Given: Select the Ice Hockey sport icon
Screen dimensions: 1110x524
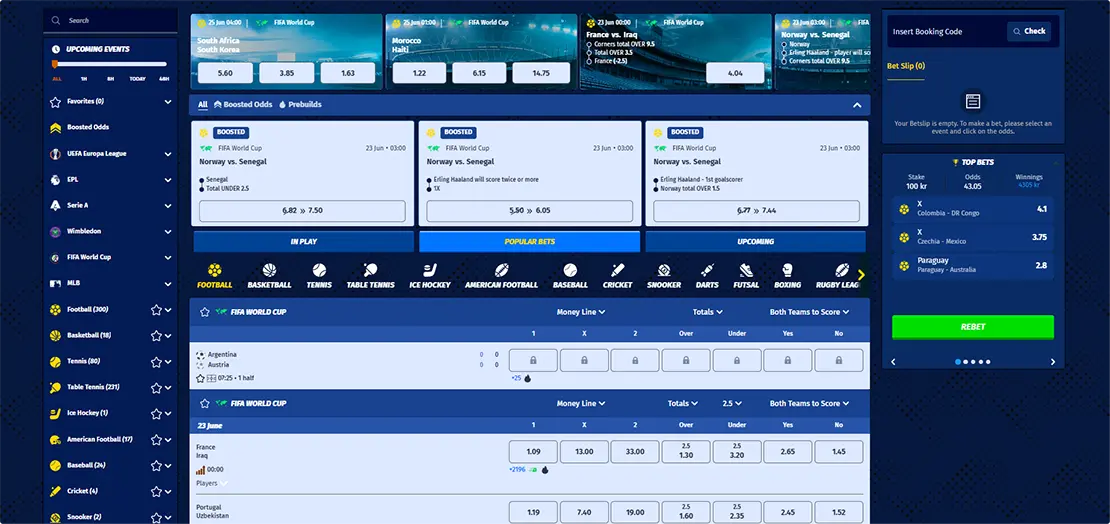Looking at the screenshot, I should tap(430, 270).
